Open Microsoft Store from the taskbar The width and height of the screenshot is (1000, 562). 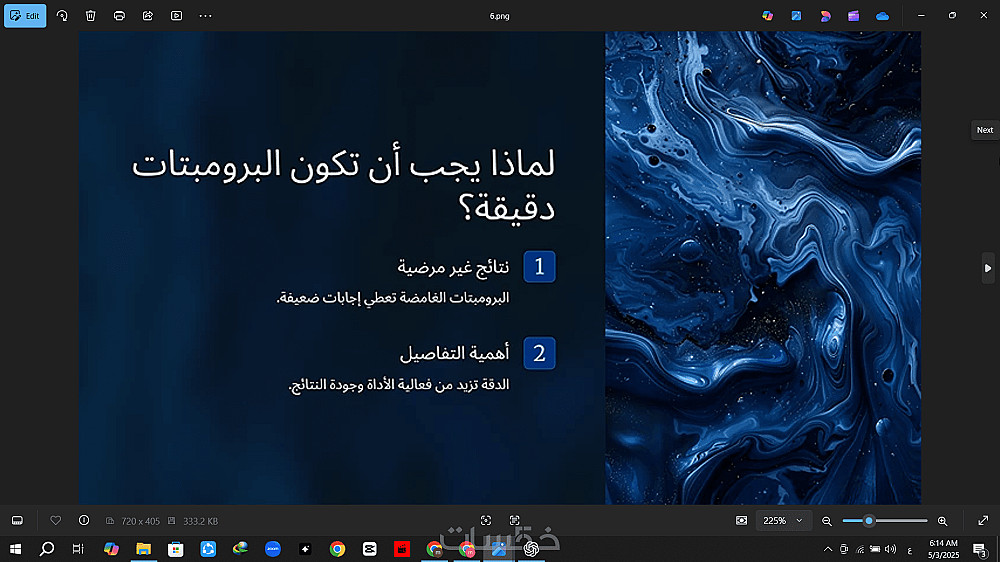(x=176, y=549)
